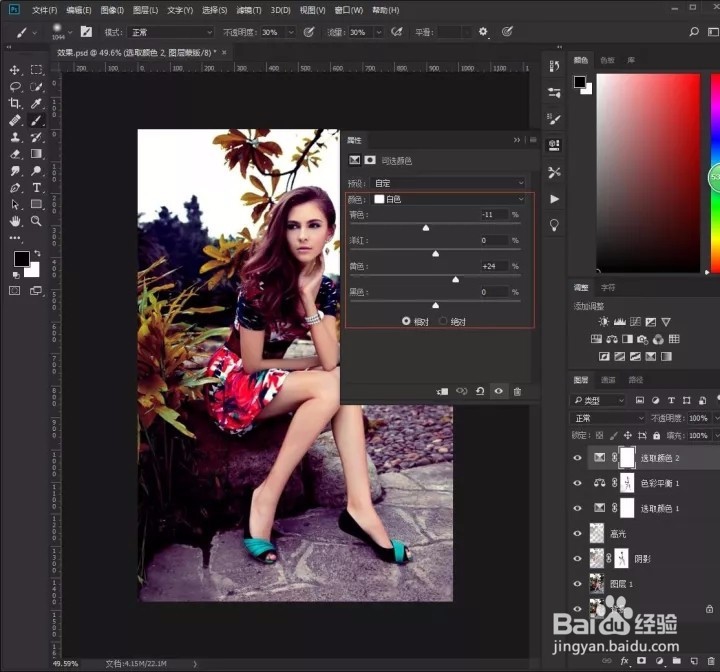Swap foreground and background colors
The height and width of the screenshot is (672, 720).
pyautogui.click(x=37, y=253)
